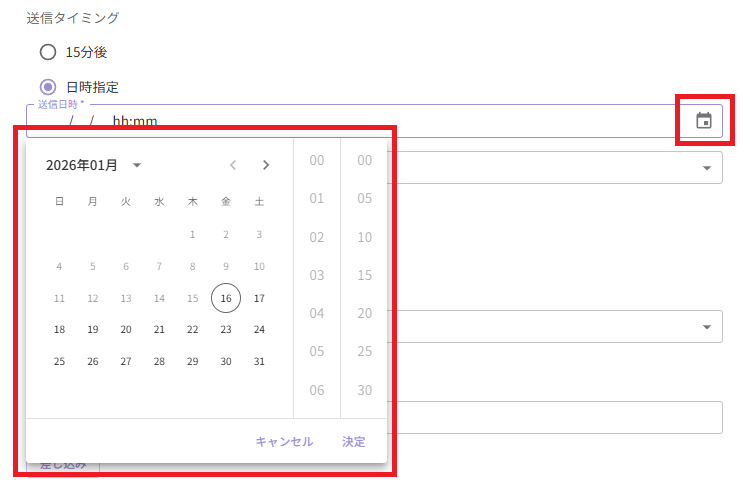The width and height of the screenshot is (740, 487).
Task: Select date 16 in the calendar
Action: pos(226,298)
